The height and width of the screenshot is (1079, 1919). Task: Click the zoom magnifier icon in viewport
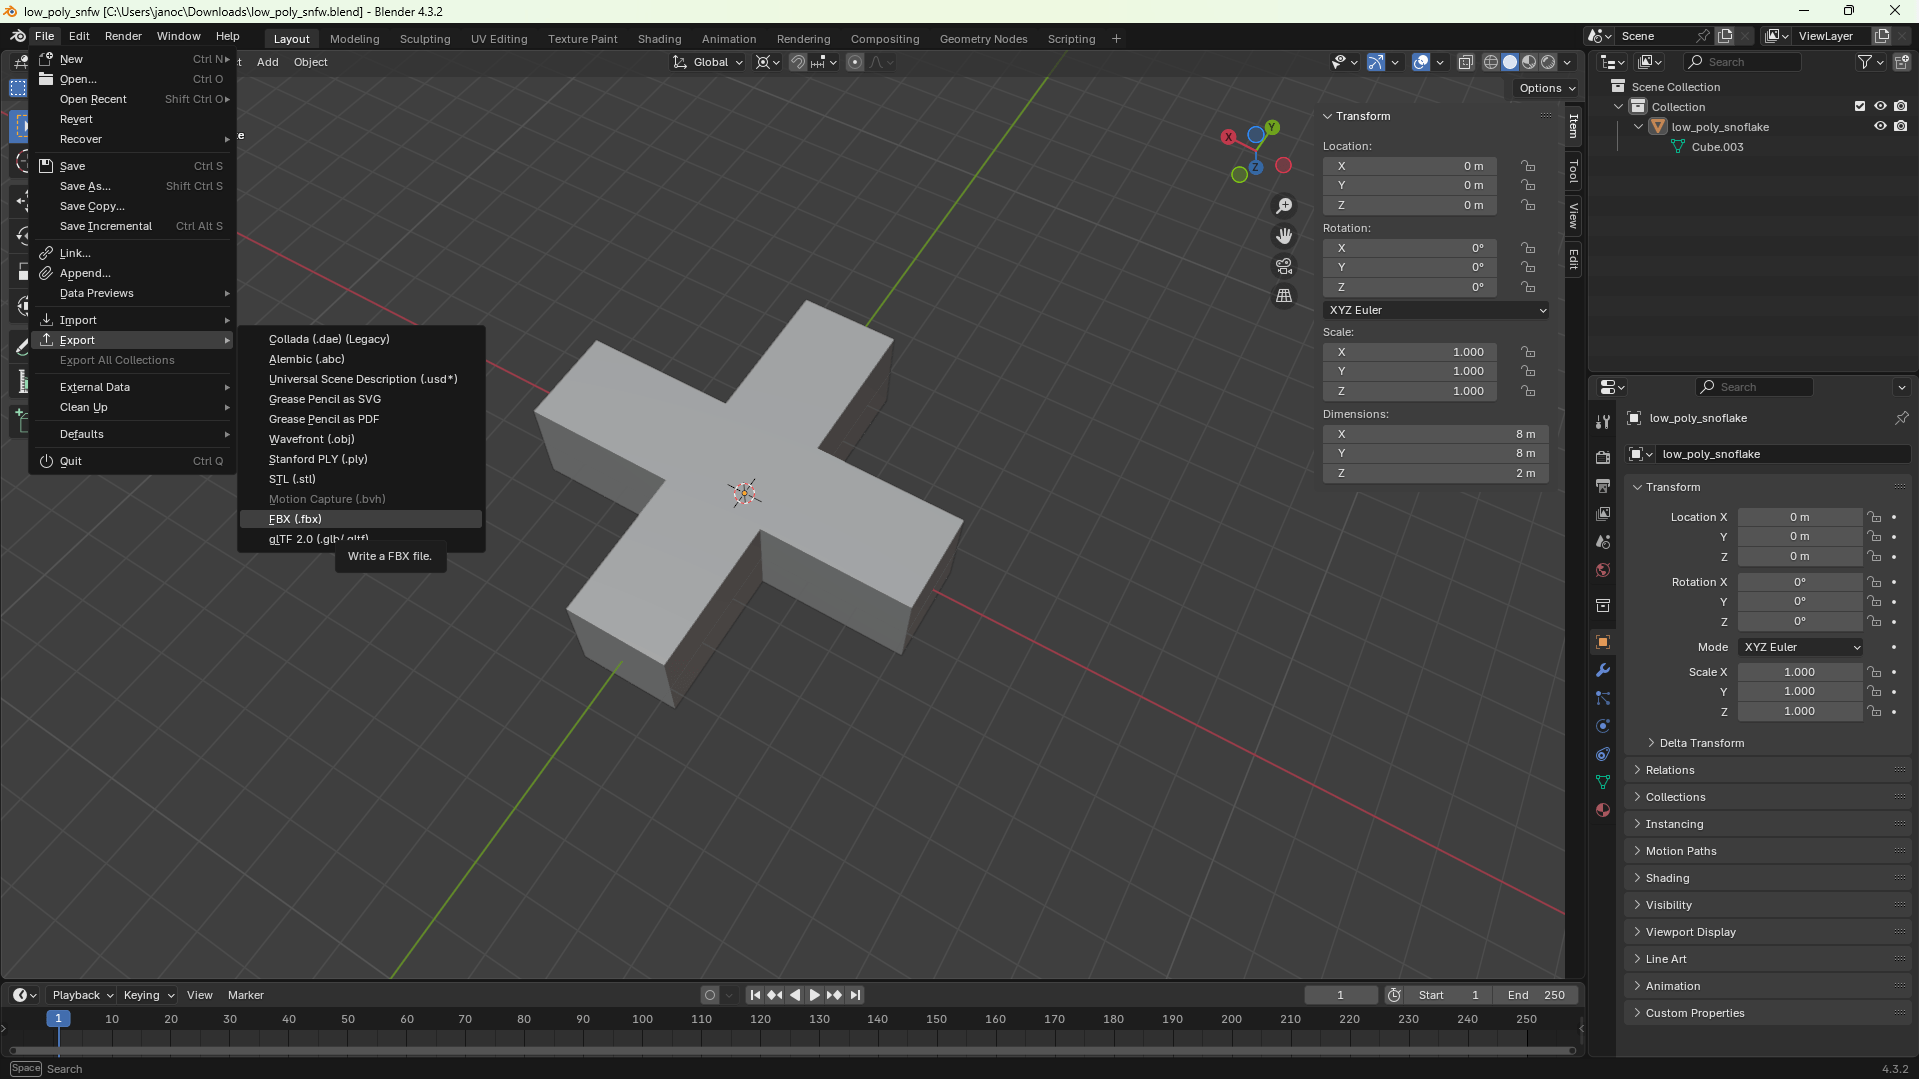[x=1284, y=206]
